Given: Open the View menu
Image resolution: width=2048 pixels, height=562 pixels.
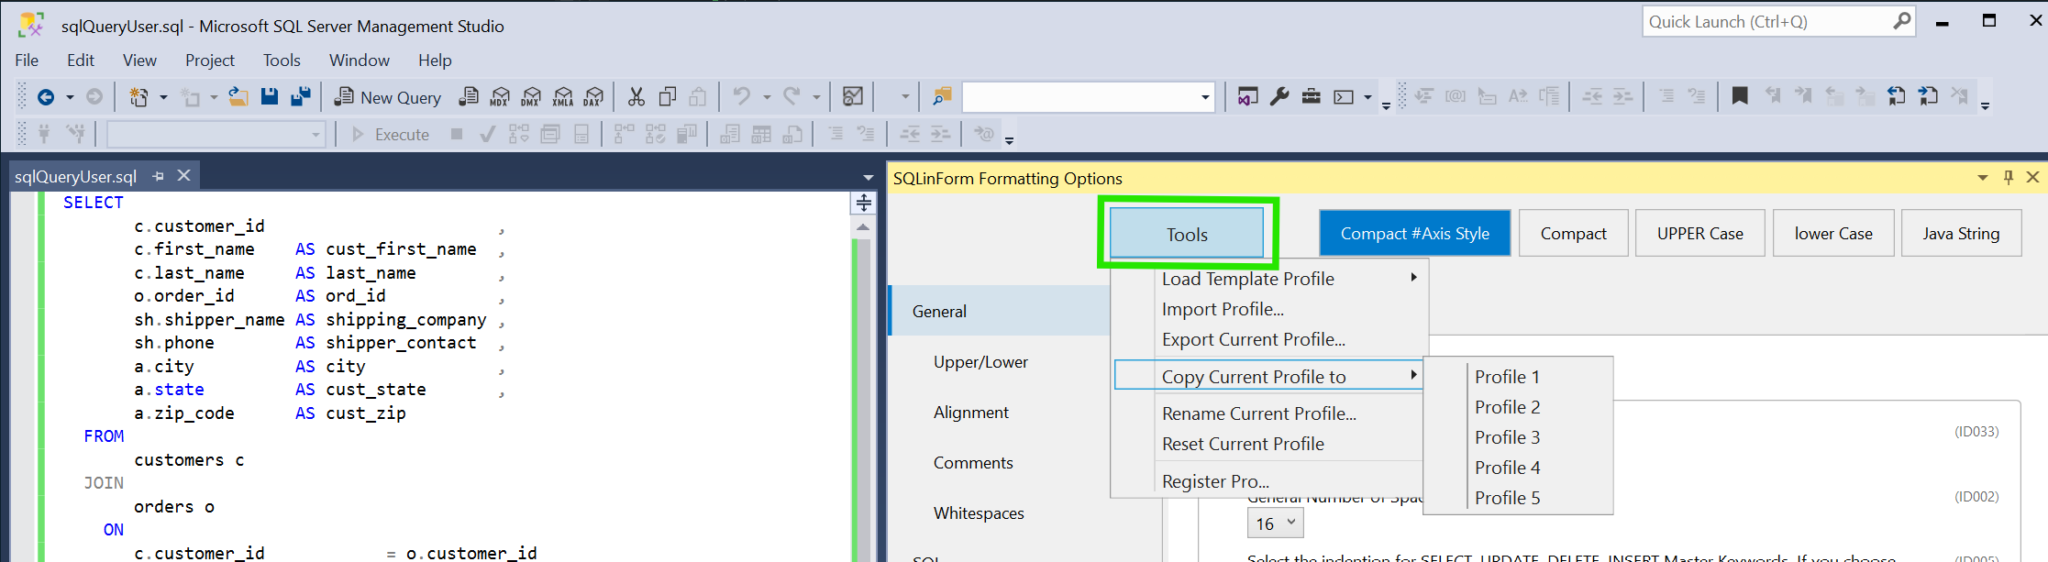Looking at the screenshot, I should [139, 60].
